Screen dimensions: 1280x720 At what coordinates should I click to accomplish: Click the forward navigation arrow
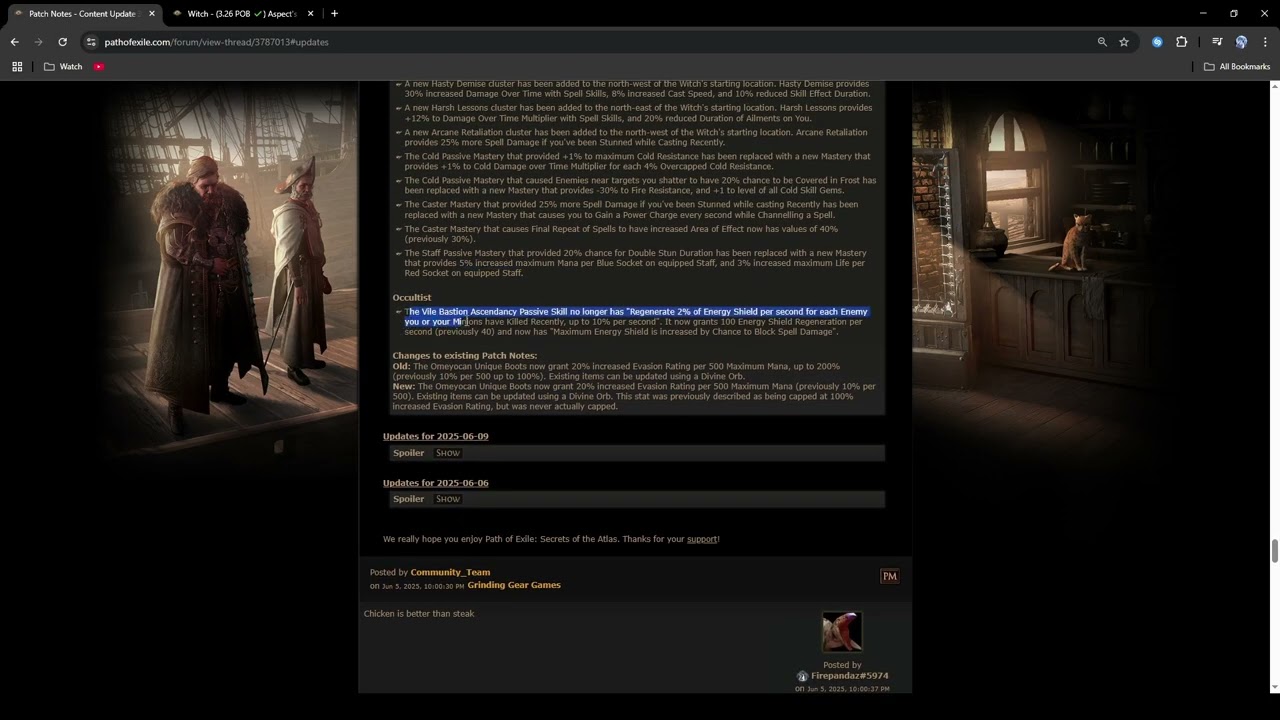click(38, 42)
